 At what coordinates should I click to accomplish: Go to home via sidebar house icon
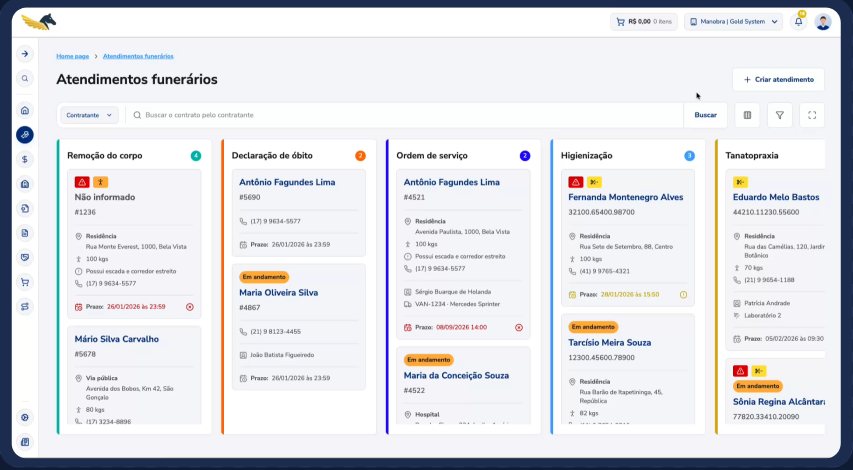pos(24,110)
